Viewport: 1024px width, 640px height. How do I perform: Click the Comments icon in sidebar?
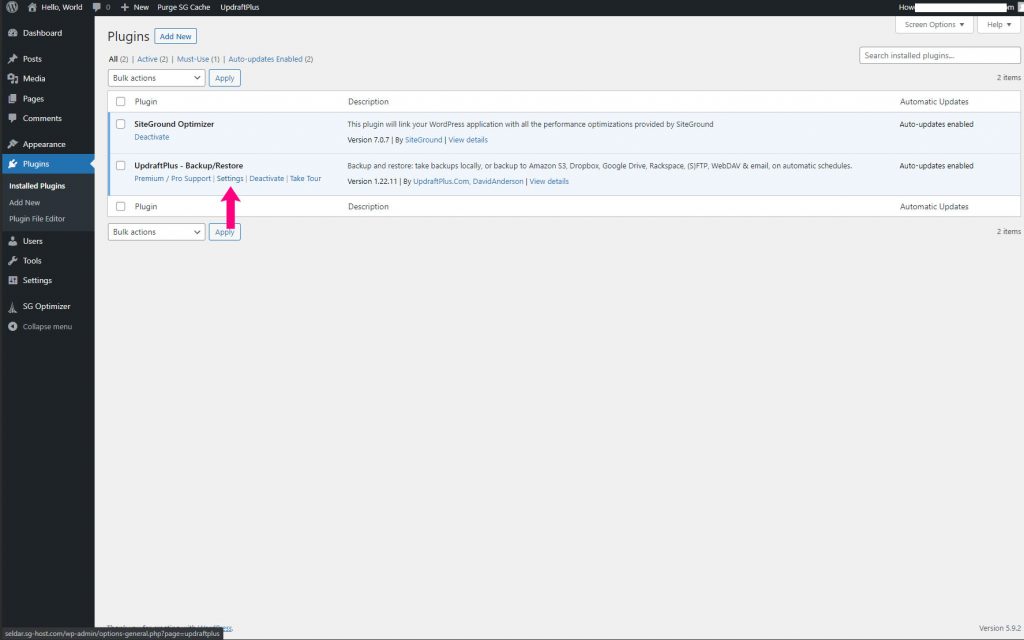tap(12, 118)
